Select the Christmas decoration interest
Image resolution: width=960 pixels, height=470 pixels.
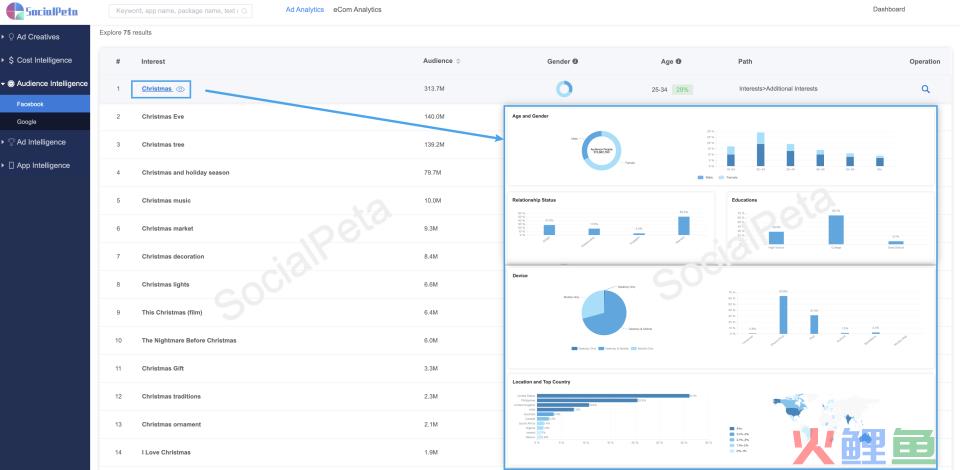[173, 256]
